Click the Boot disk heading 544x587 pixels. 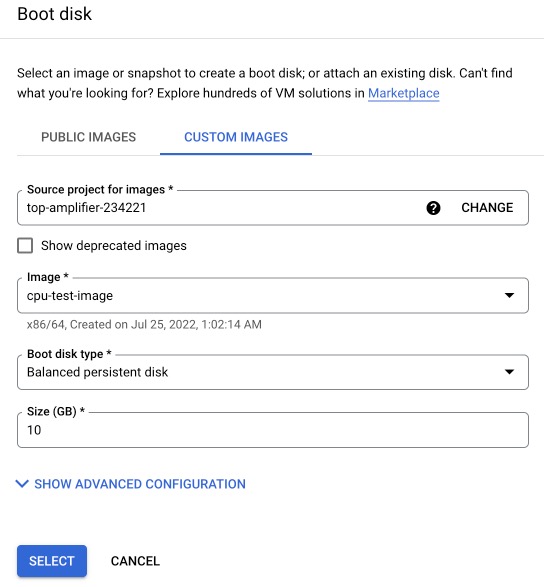pyautogui.click(x=55, y=14)
